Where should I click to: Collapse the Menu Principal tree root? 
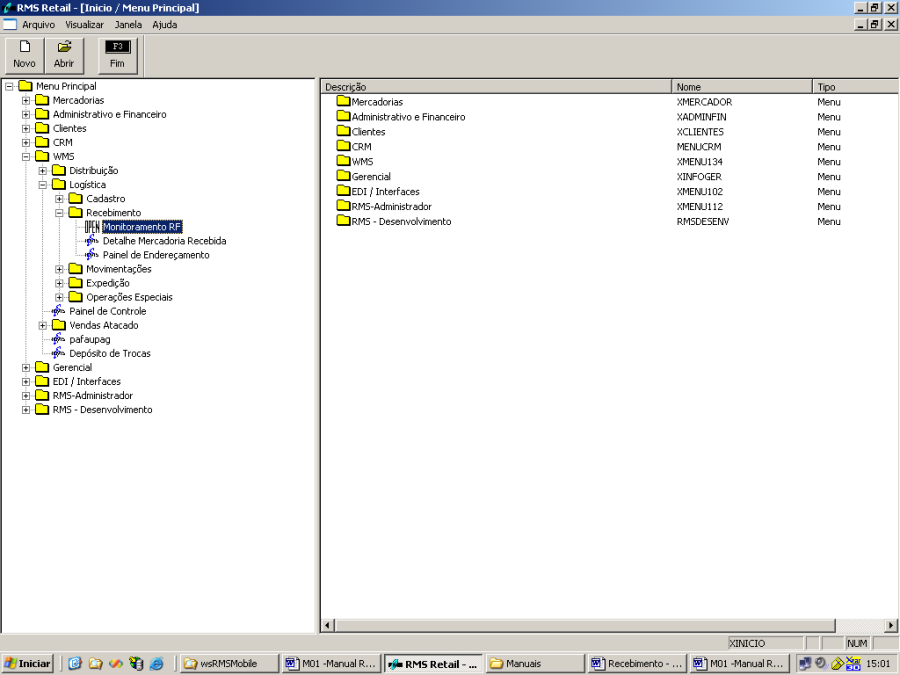pyautogui.click(x=9, y=86)
